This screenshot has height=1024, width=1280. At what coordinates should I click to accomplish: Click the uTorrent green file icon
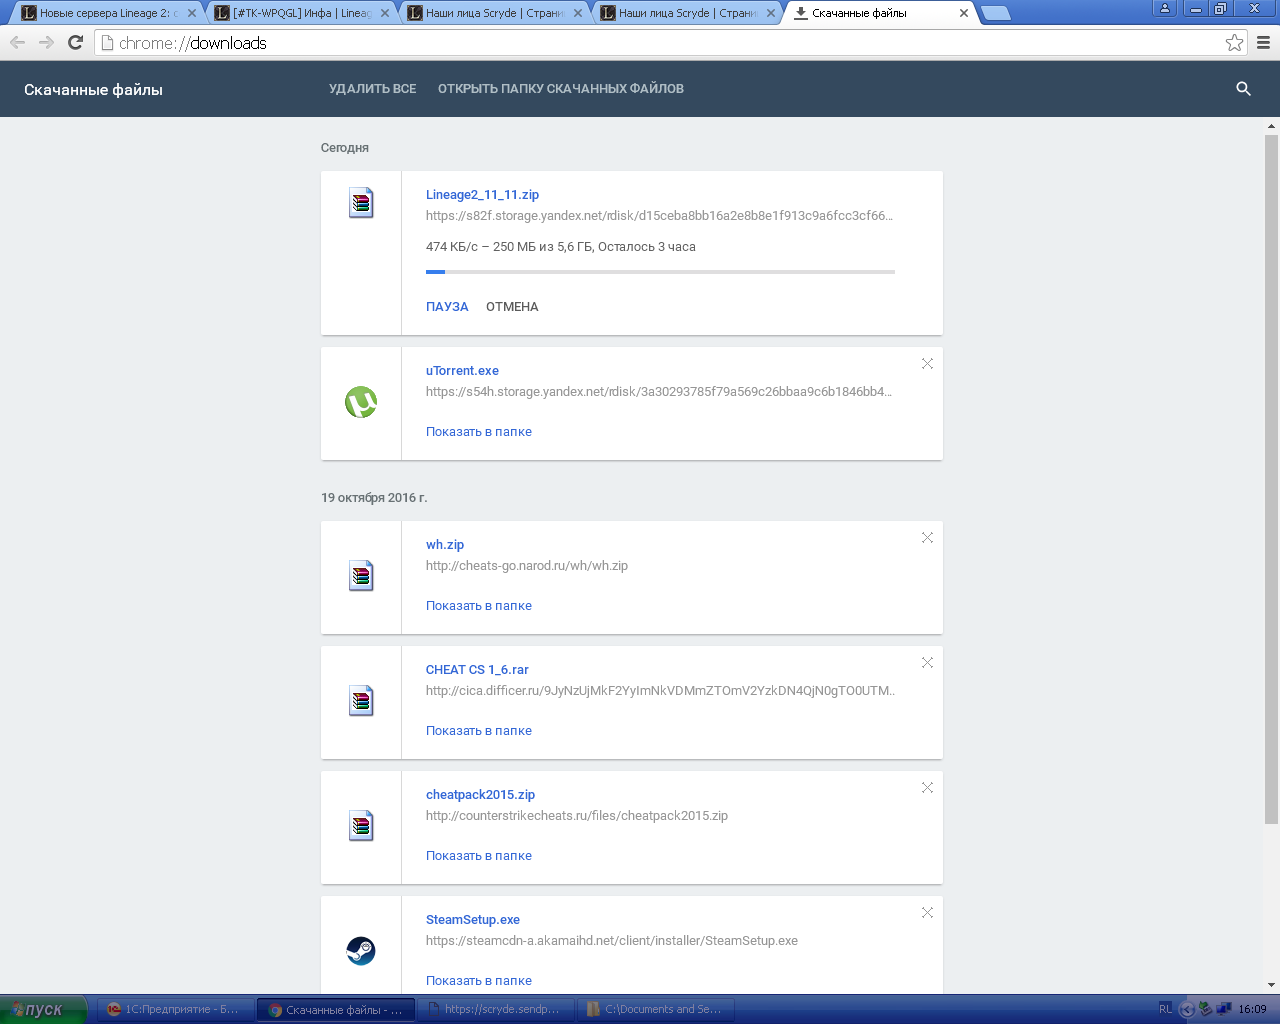[x=361, y=402]
